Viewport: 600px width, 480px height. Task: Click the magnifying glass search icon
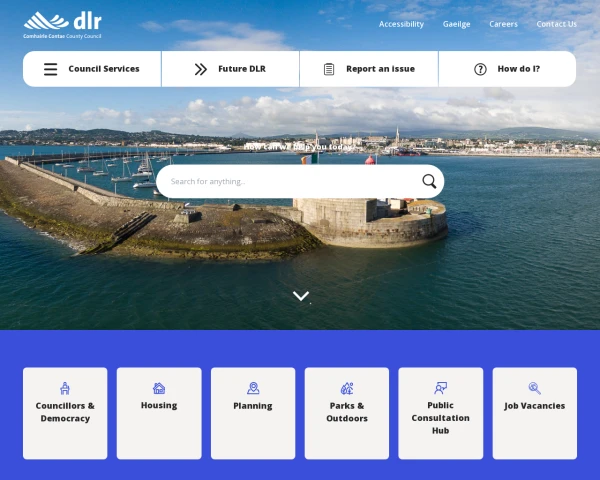coord(429,181)
